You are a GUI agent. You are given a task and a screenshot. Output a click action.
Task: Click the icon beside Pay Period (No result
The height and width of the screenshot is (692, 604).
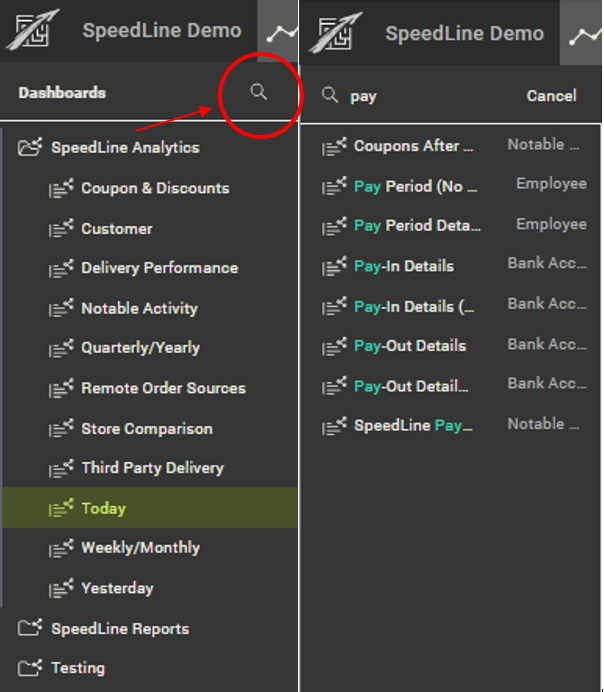pyautogui.click(x=334, y=186)
